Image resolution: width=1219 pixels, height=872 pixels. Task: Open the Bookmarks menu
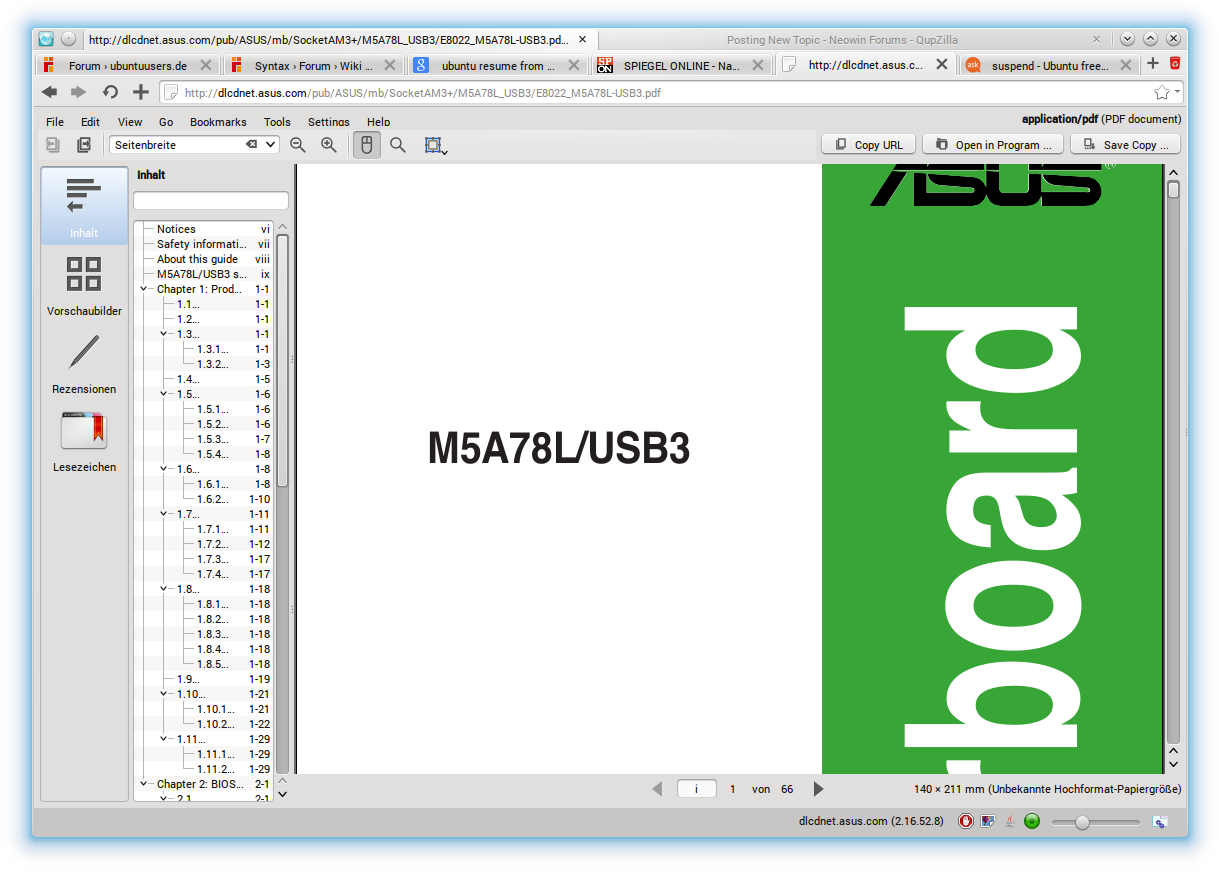(x=218, y=122)
